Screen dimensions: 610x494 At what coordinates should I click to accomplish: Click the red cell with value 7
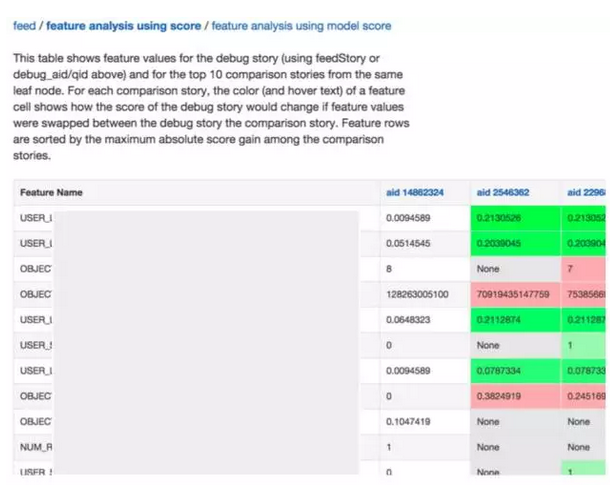click(x=583, y=269)
